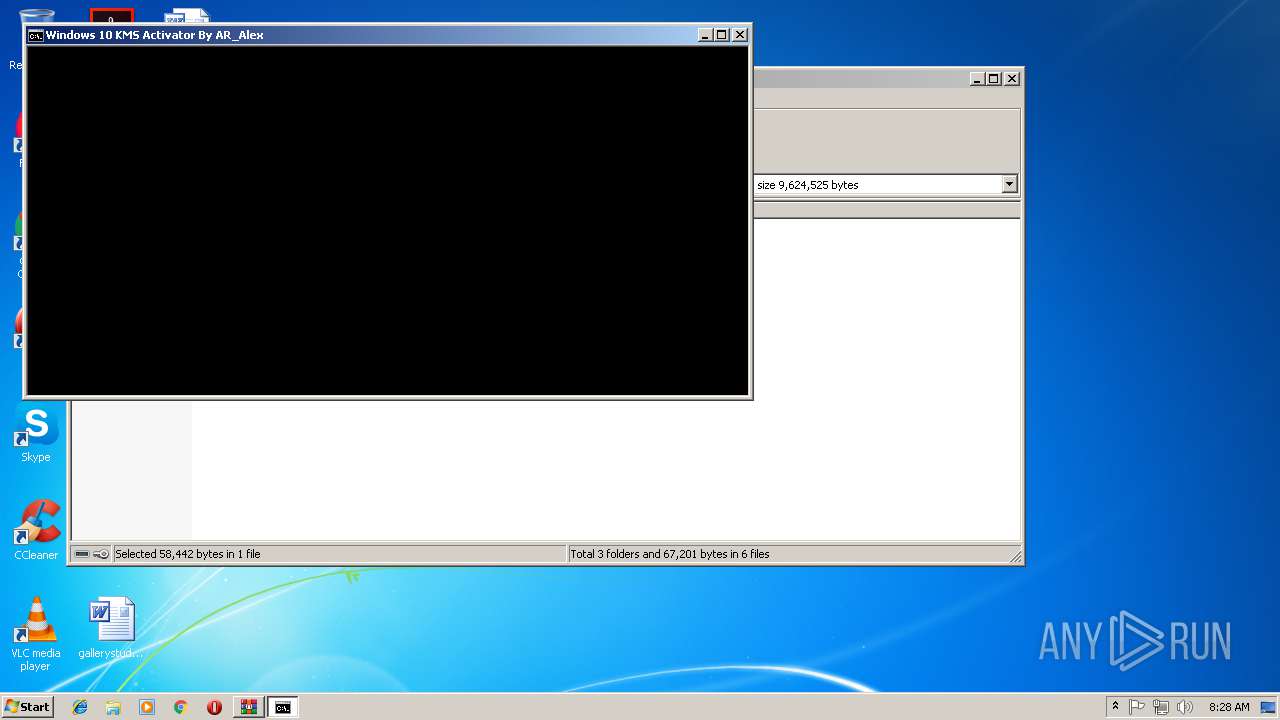Viewport: 1280px width, 720px height.
Task: Open network status tray icon
Action: [1161, 707]
